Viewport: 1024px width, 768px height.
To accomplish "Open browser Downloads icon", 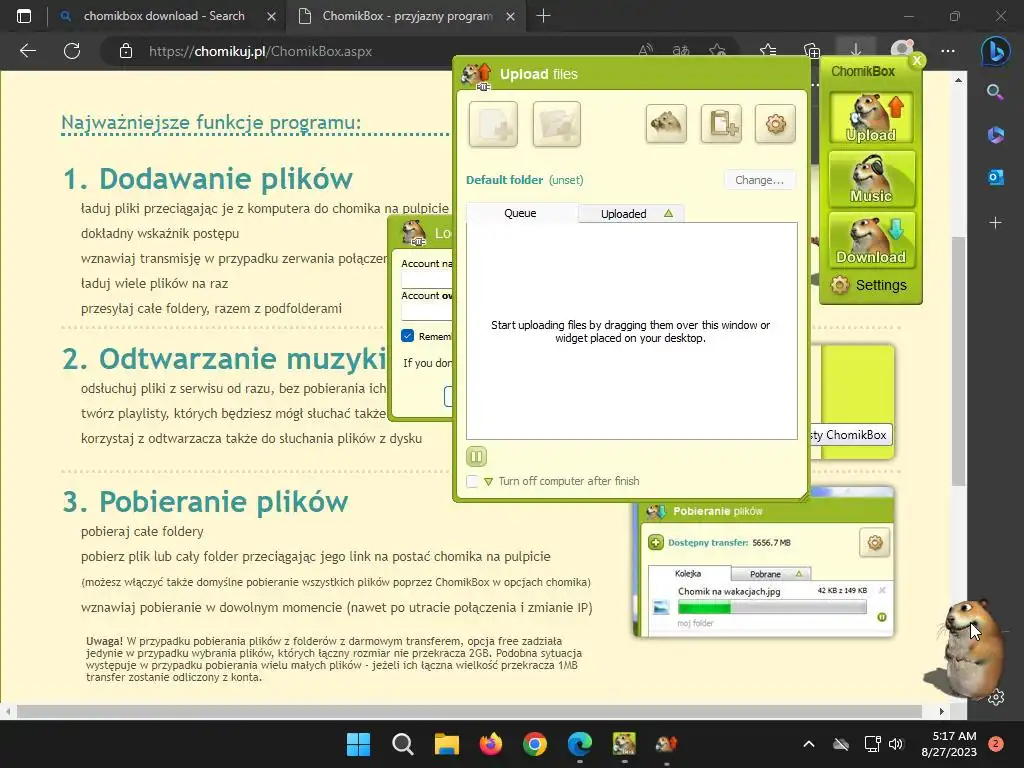I will coord(856,51).
